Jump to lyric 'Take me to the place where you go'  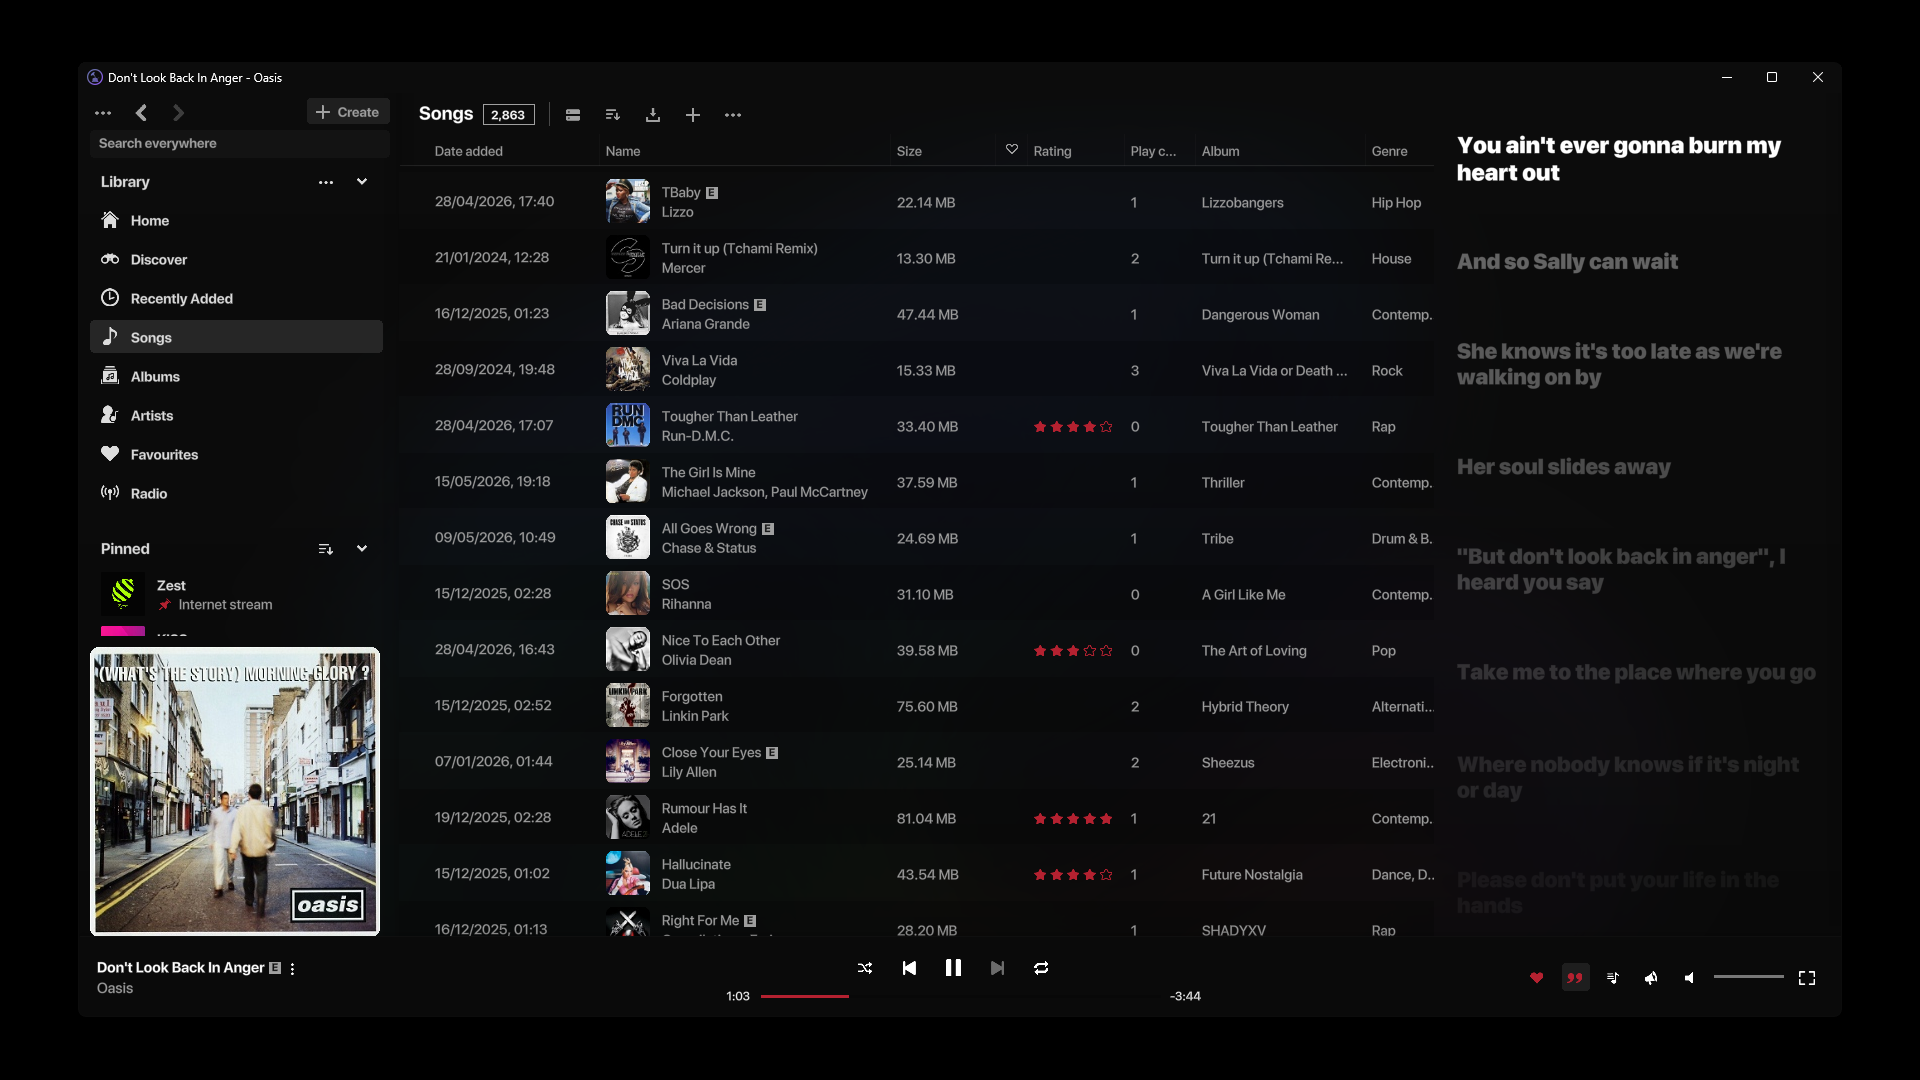pos(1636,672)
